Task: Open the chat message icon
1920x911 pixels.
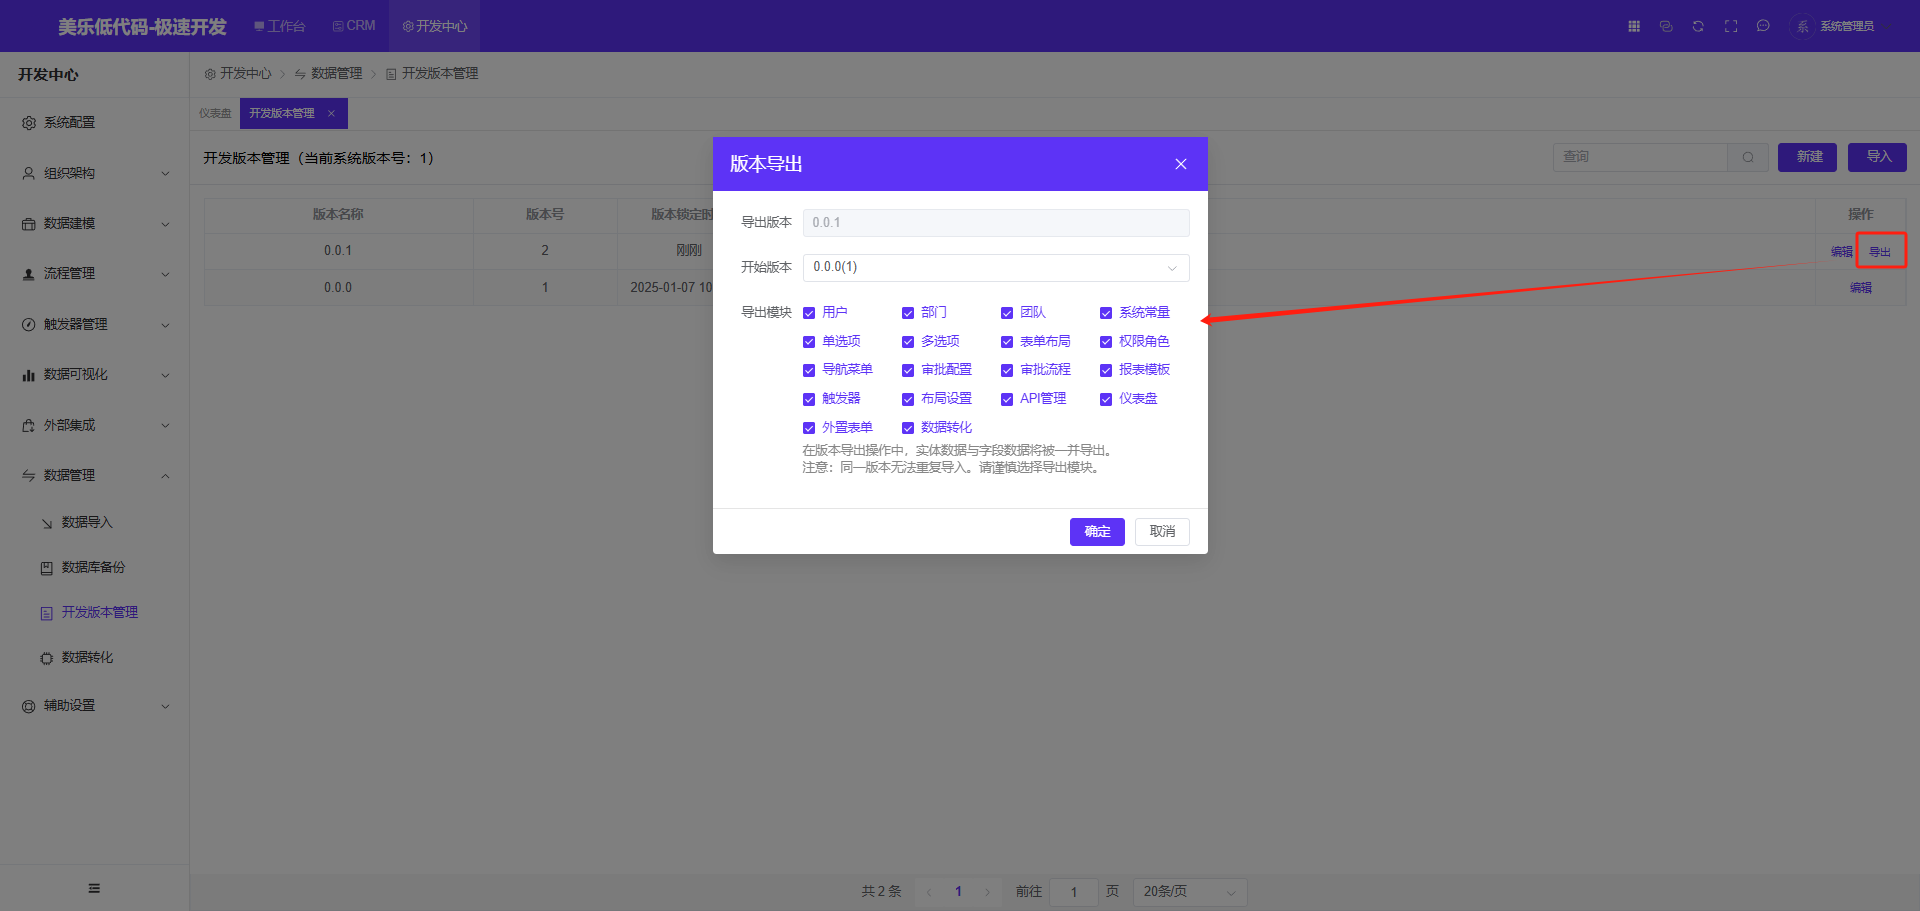Action: [1763, 26]
